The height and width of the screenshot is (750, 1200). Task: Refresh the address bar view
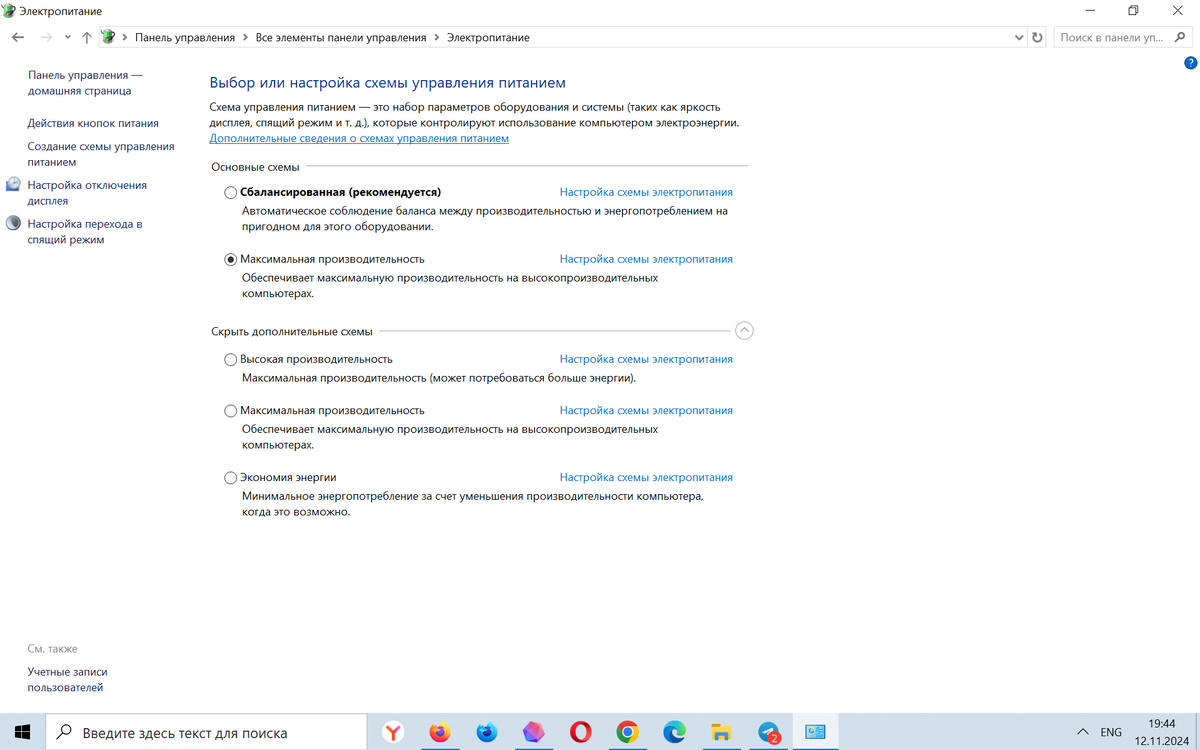(1038, 37)
